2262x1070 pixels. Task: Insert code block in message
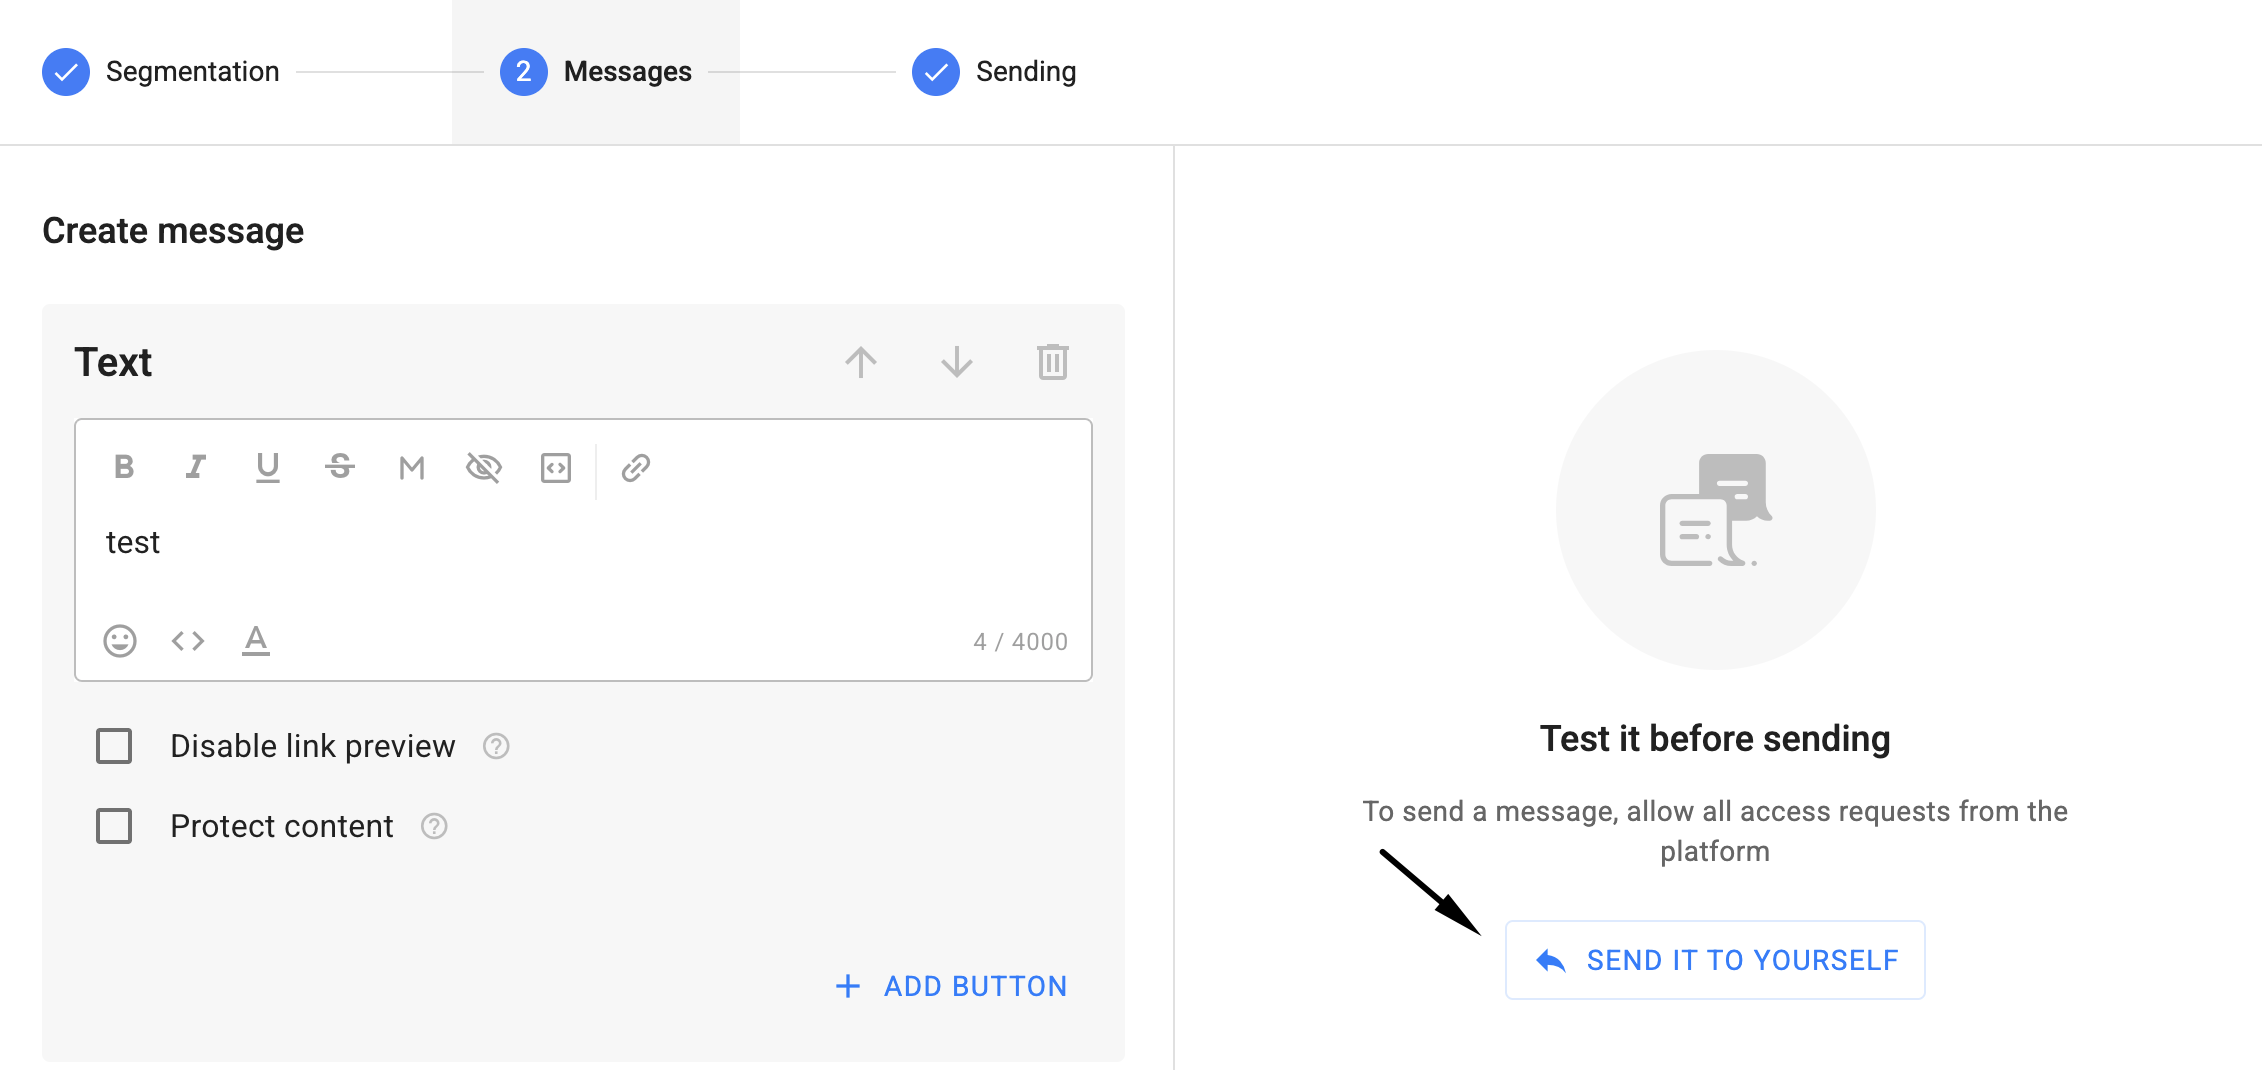[556, 467]
